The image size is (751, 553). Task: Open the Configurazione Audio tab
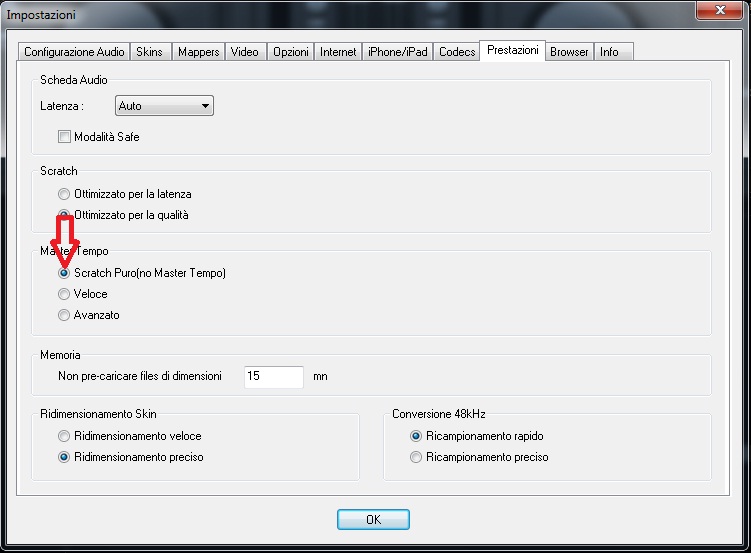pos(74,52)
